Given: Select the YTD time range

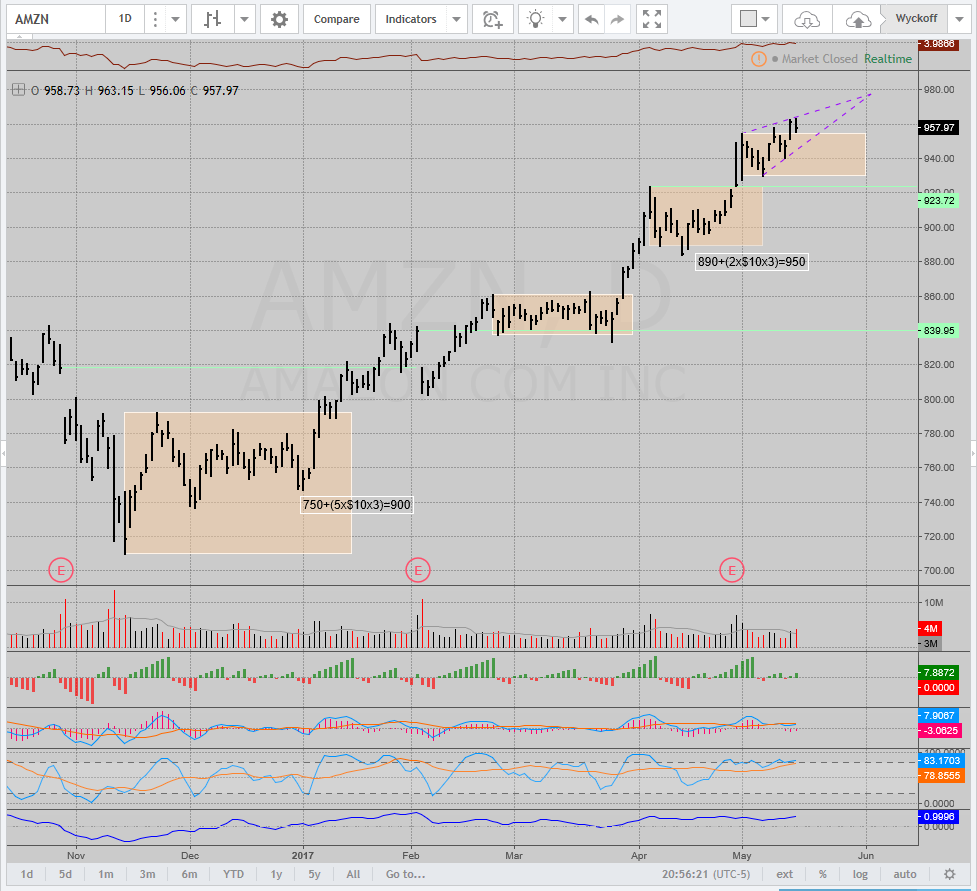Looking at the screenshot, I should pos(233,874).
